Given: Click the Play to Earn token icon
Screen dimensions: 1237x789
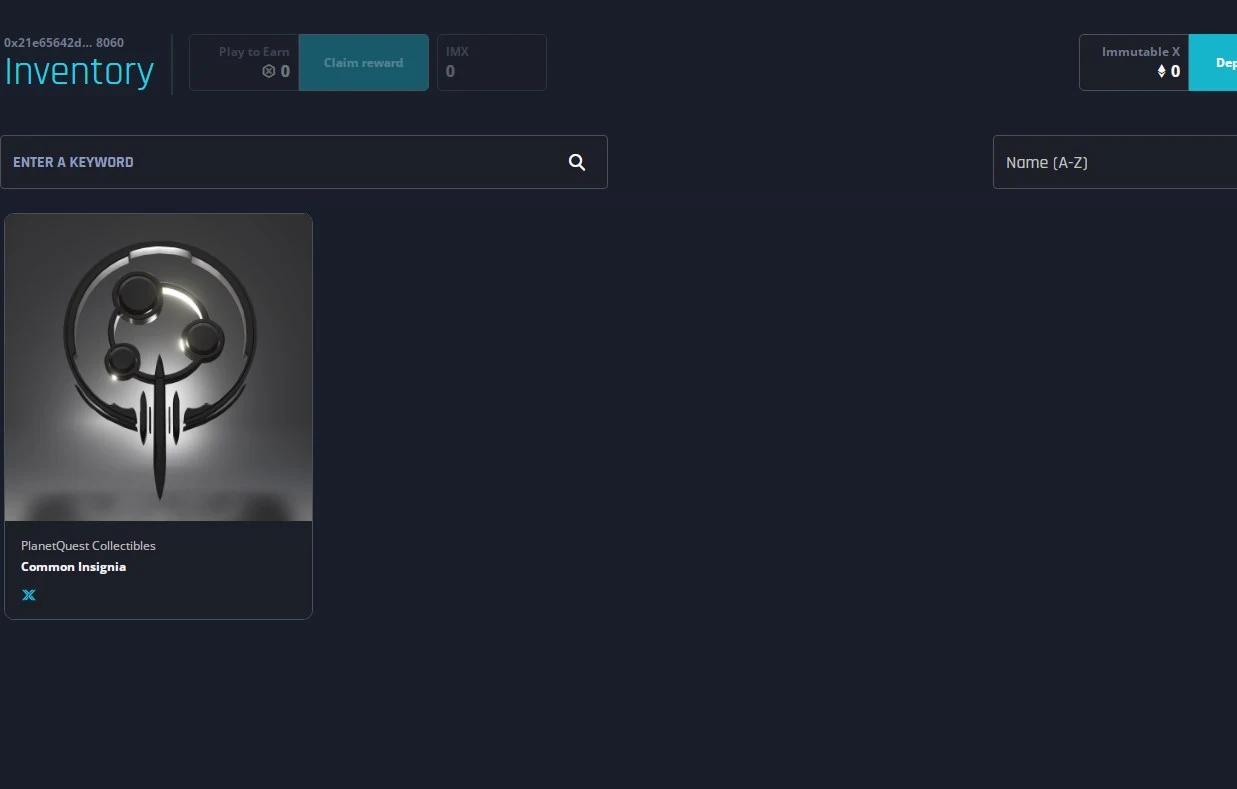Looking at the screenshot, I should click(x=268, y=71).
